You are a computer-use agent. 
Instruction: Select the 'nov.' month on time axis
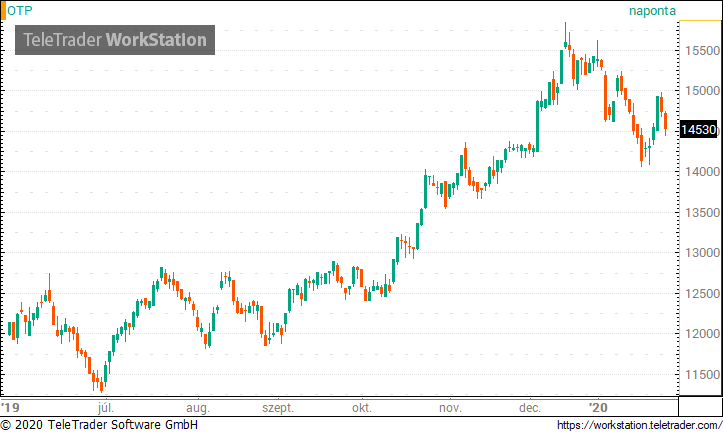[x=450, y=408]
